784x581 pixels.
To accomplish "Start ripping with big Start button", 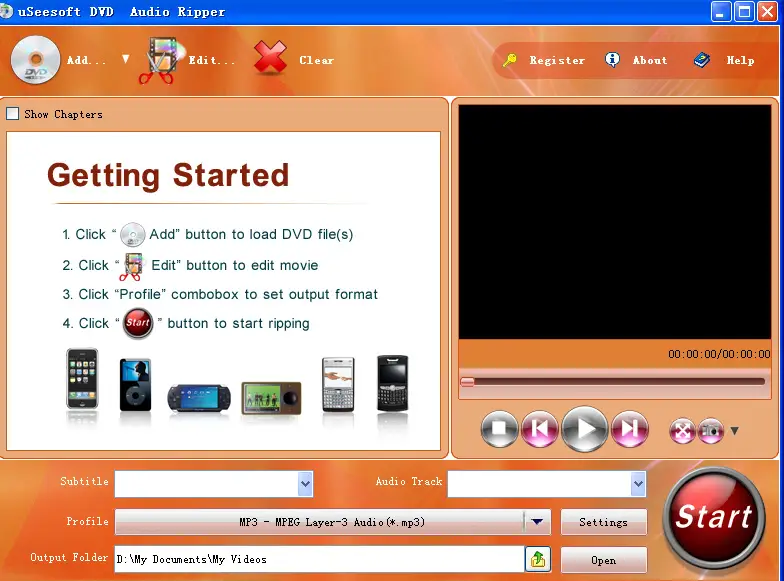I will [x=714, y=517].
